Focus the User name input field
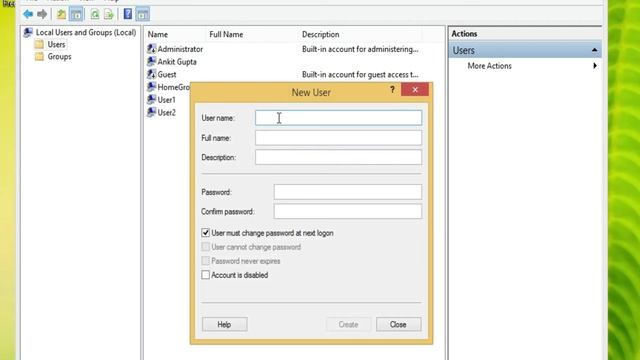This screenshot has width=640, height=360. (x=338, y=118)
